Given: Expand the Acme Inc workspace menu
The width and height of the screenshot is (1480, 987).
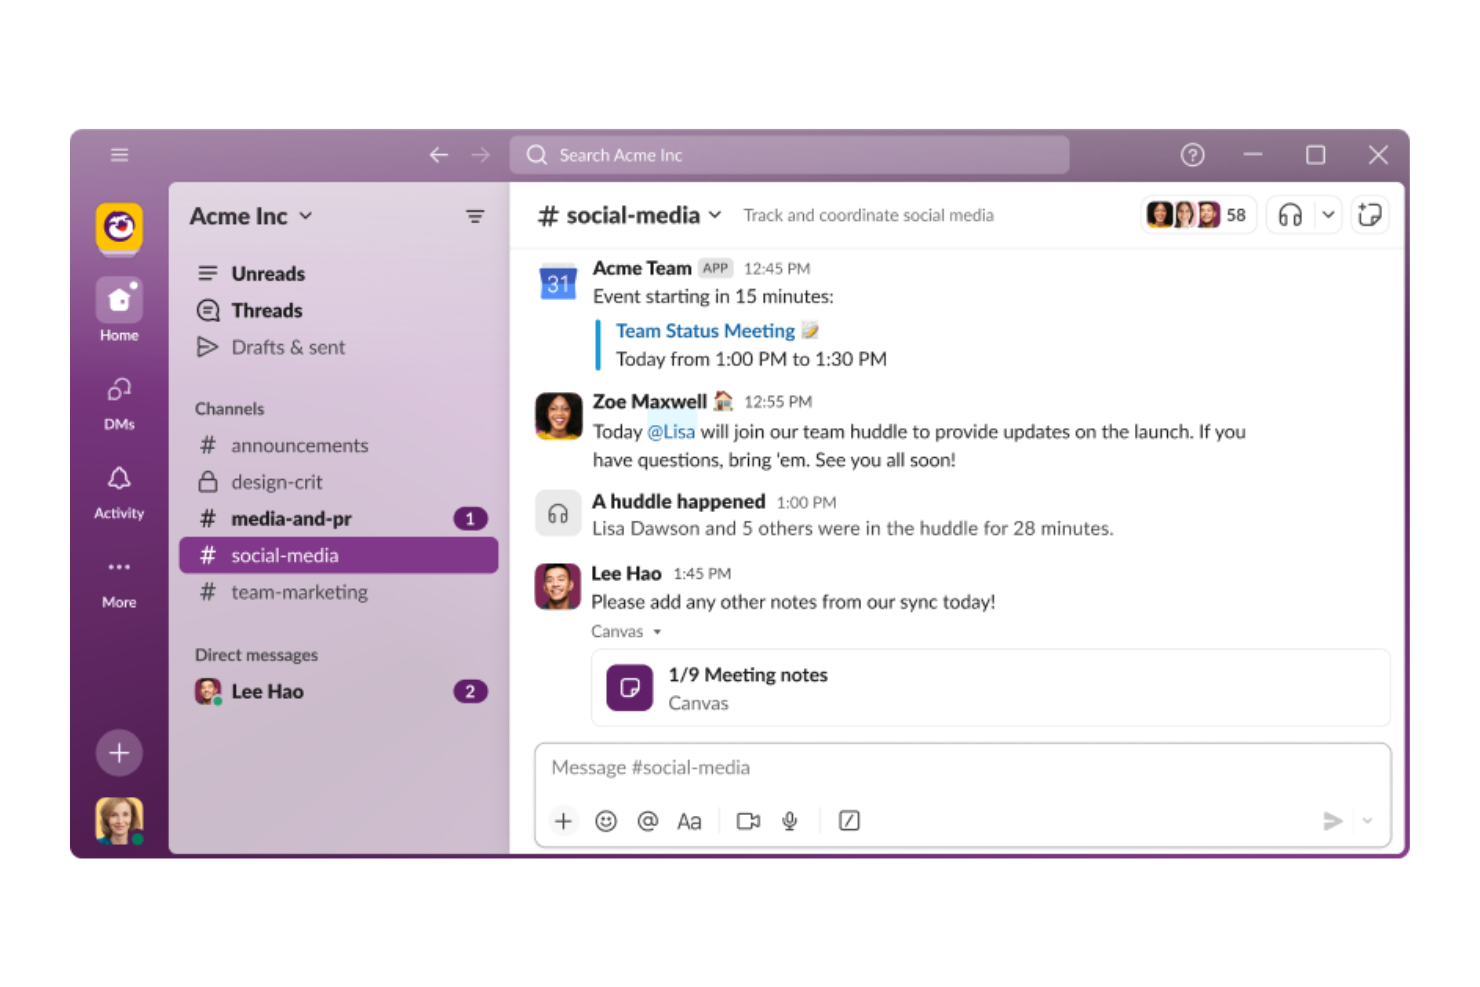Looking at the screenshot, I should [x=251, y=215].
